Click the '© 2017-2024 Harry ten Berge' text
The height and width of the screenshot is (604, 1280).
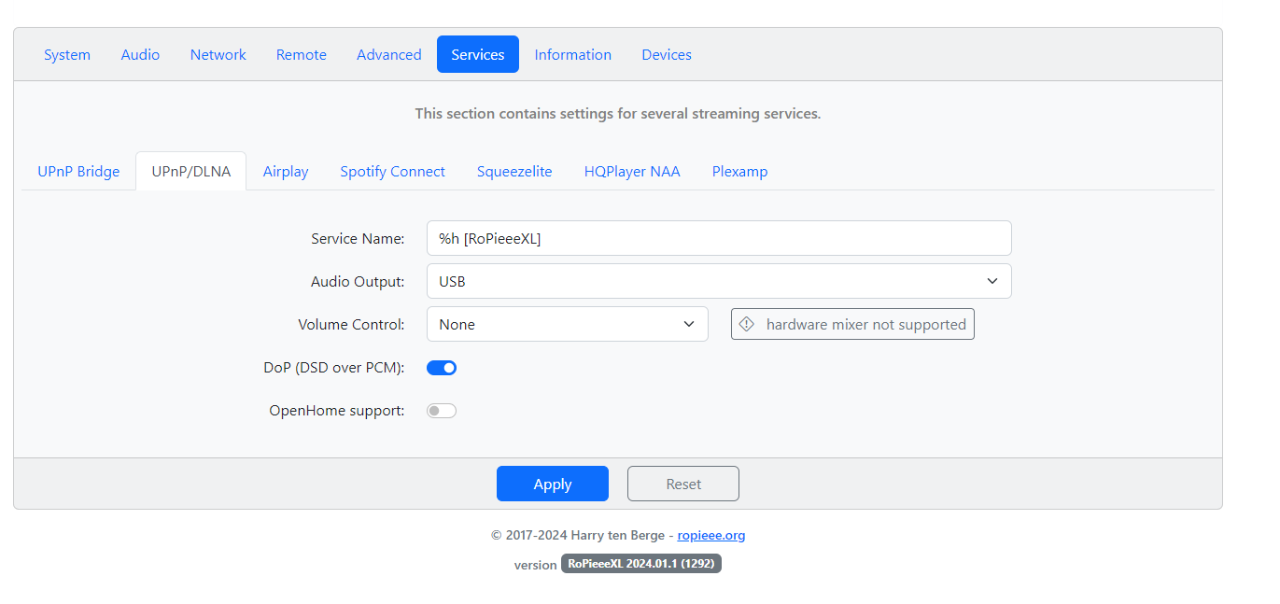point(577,535)
